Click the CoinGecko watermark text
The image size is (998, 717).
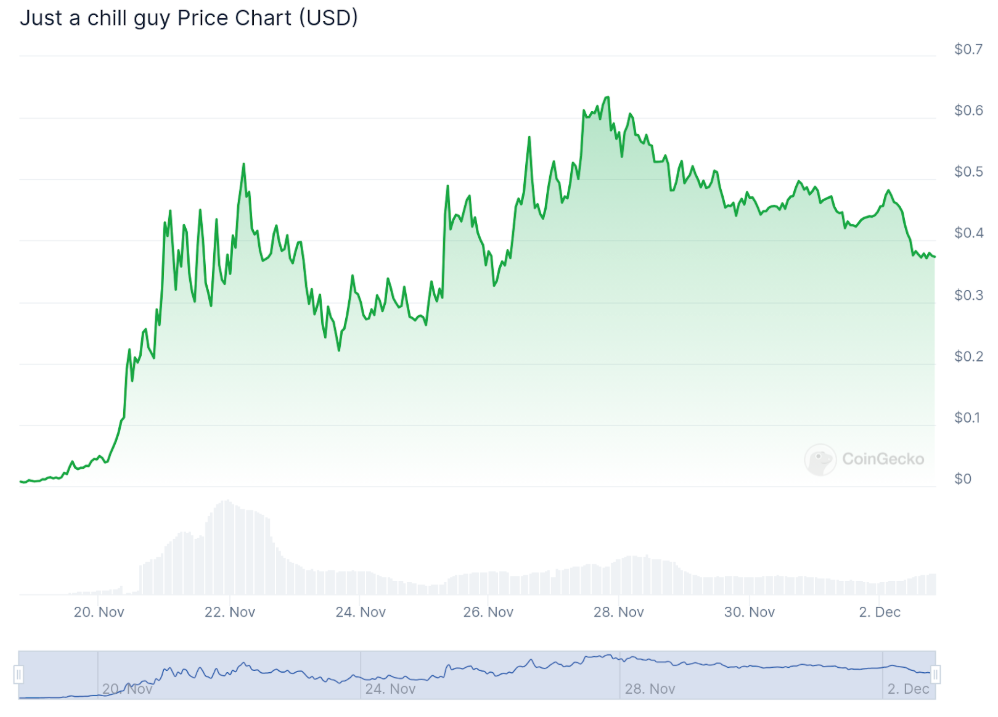(883, 459)
